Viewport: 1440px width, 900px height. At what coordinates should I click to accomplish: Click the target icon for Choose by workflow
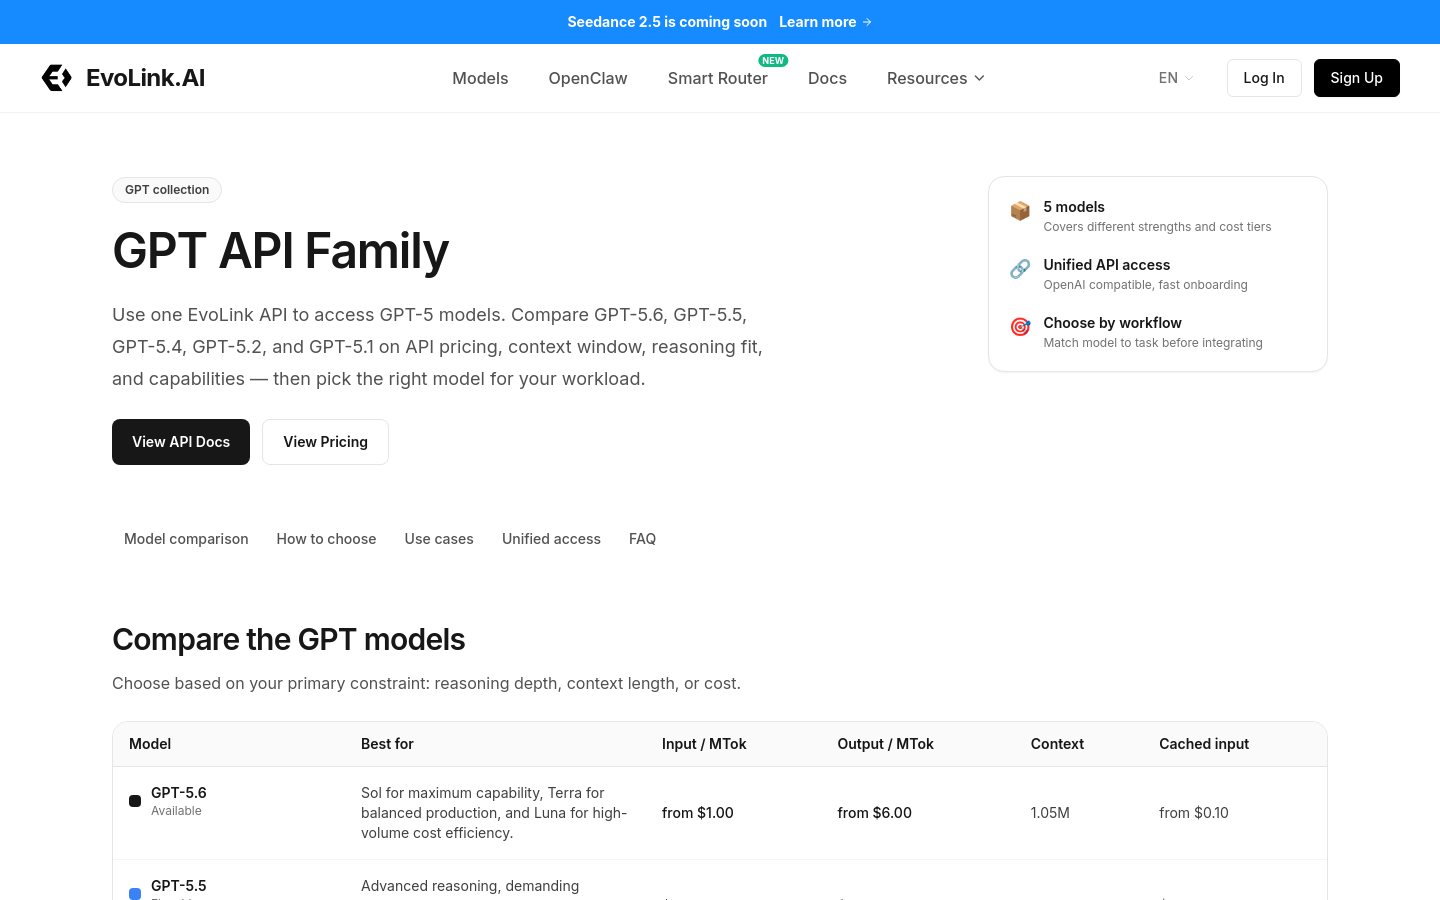pos(1020,326)
